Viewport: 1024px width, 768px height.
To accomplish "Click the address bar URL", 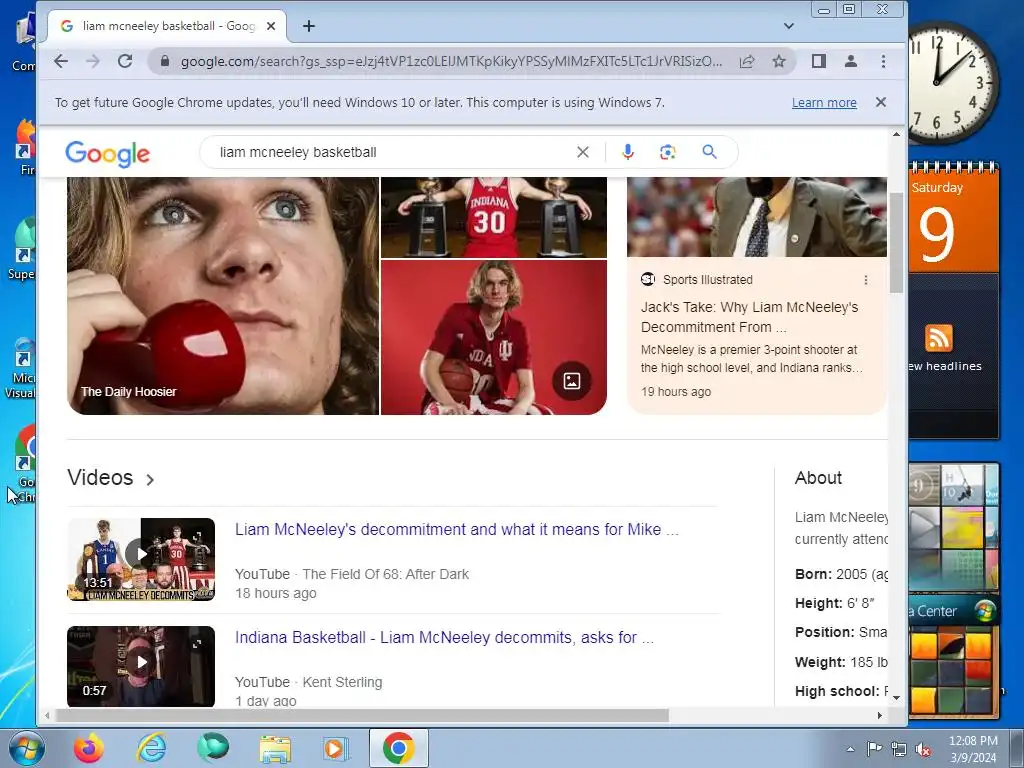I will (x=451, y=61).
